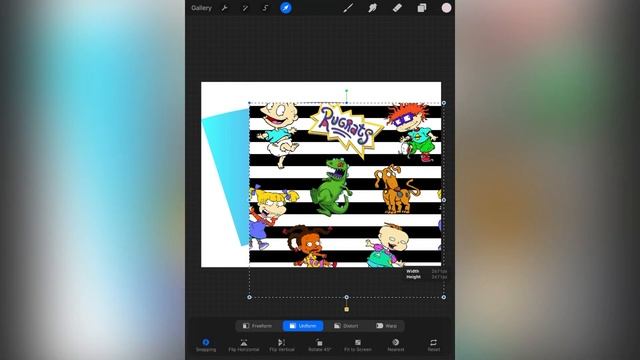The width and height of the screenshot is (640, 360).
Task: Select the Smudge tool
Action: coord(372,8)
